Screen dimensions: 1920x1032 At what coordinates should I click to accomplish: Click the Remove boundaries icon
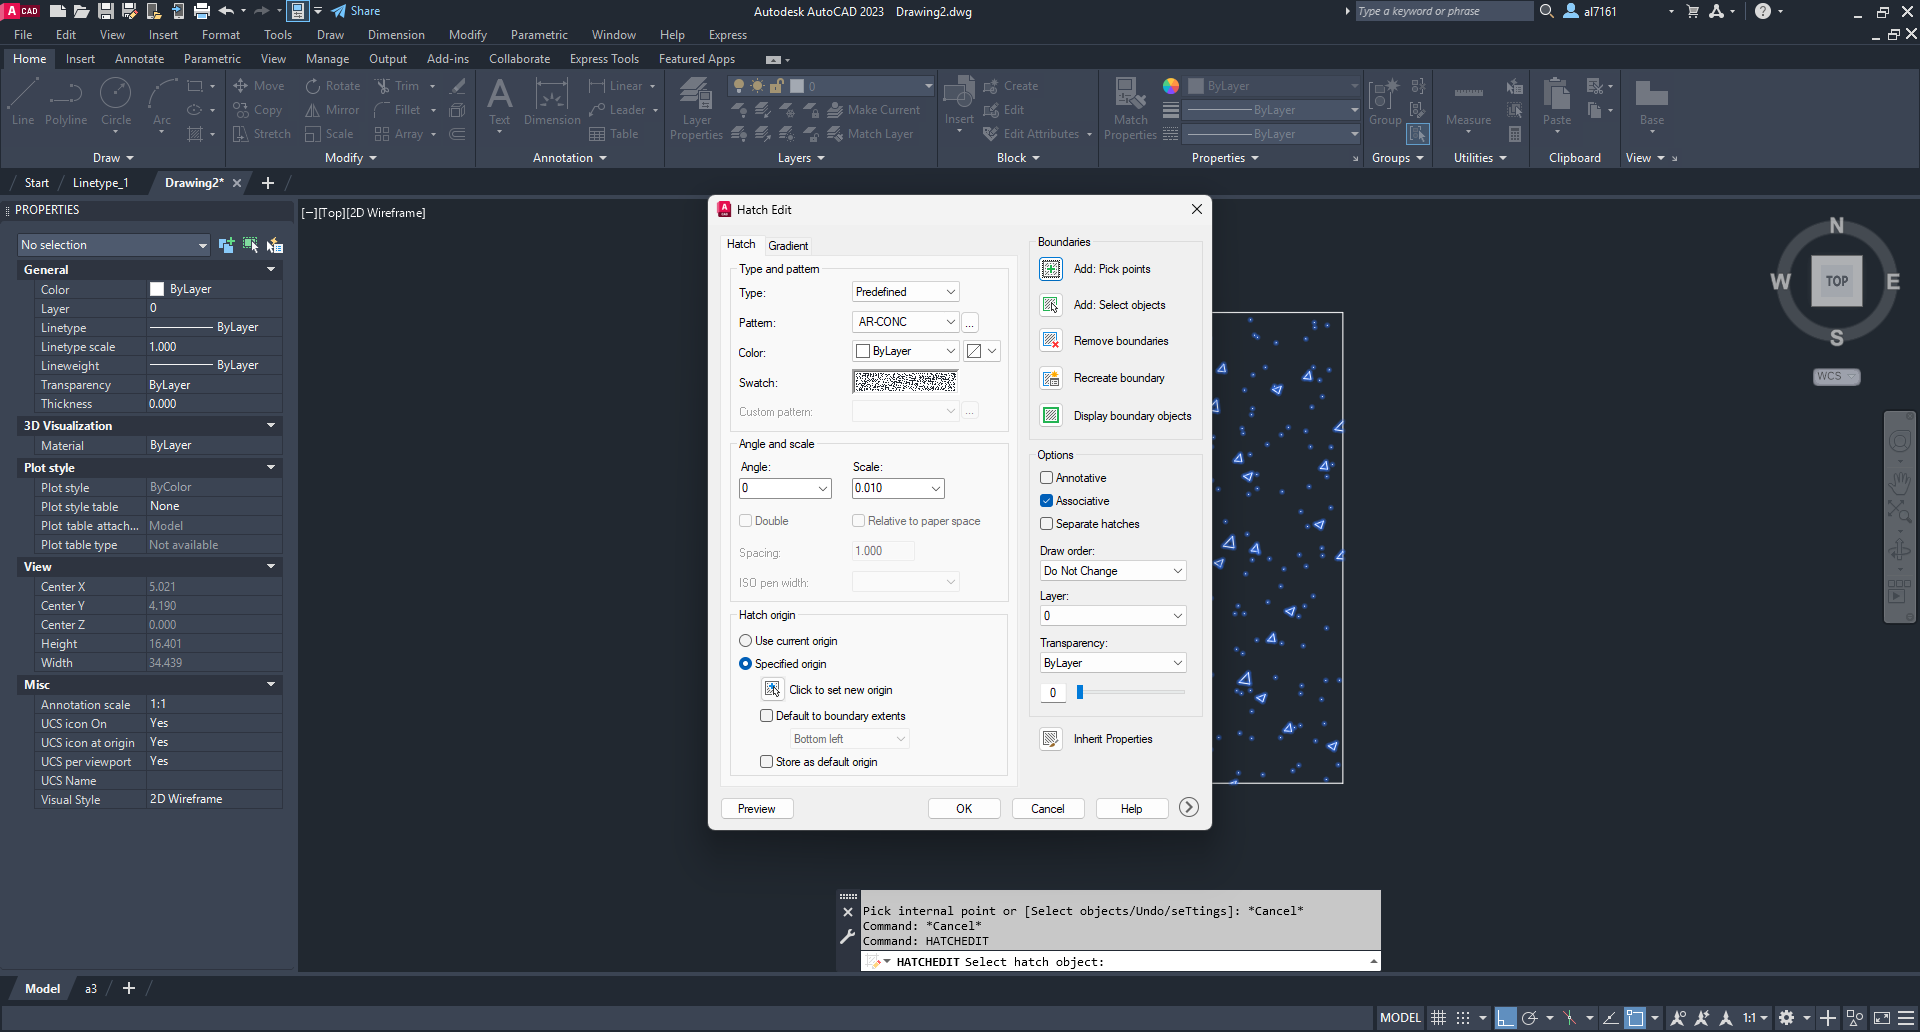coord(1050,341)
